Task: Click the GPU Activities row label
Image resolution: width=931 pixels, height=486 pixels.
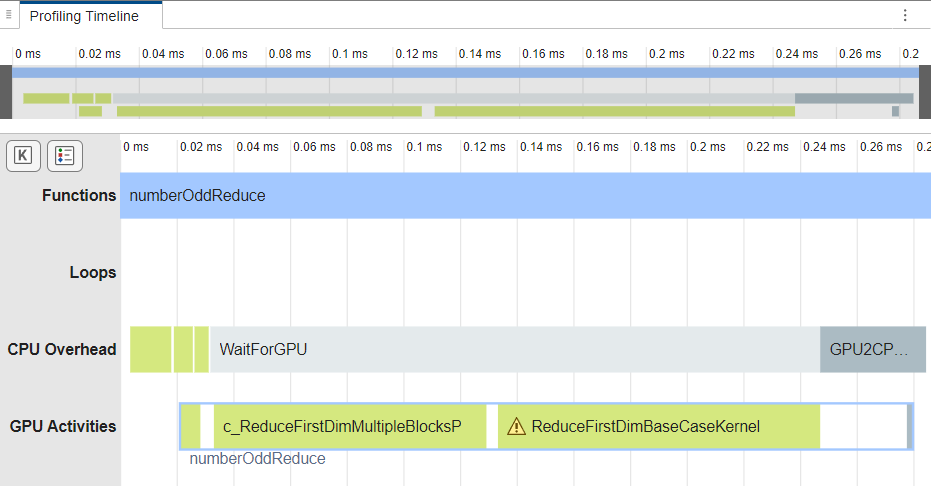Action: pos(63,426)
